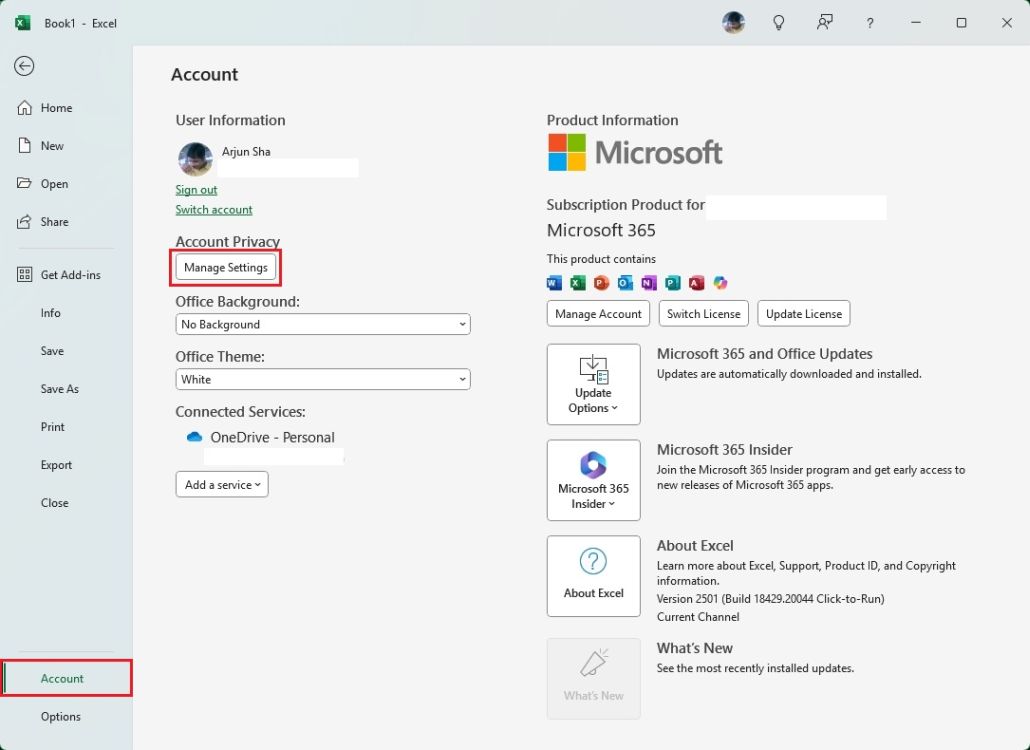Click the Copilot icon next to Access
This screenshot has height=750, width=1030.
coord(721,283)
